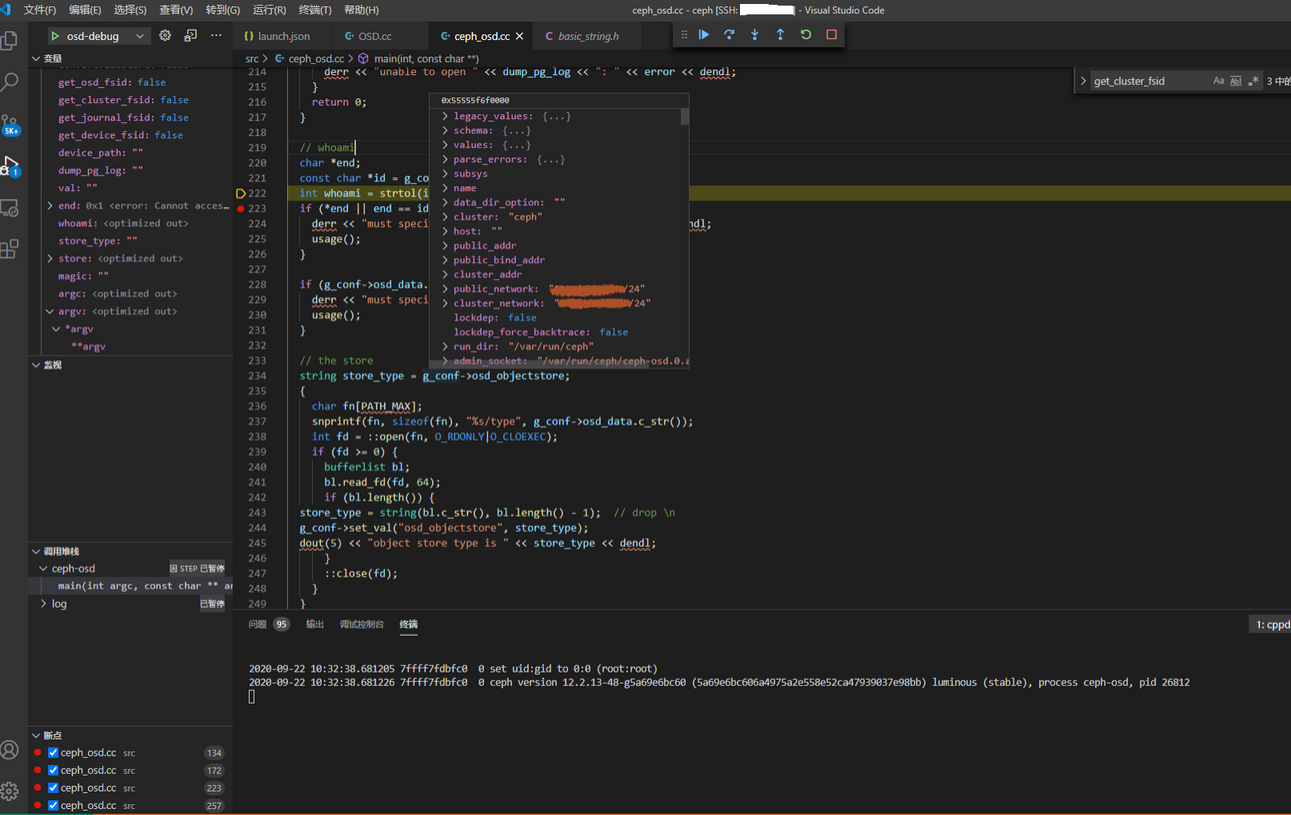Stop the debugger with the red square
This screenshot has height=815, width=1291.
pos(831,35)
